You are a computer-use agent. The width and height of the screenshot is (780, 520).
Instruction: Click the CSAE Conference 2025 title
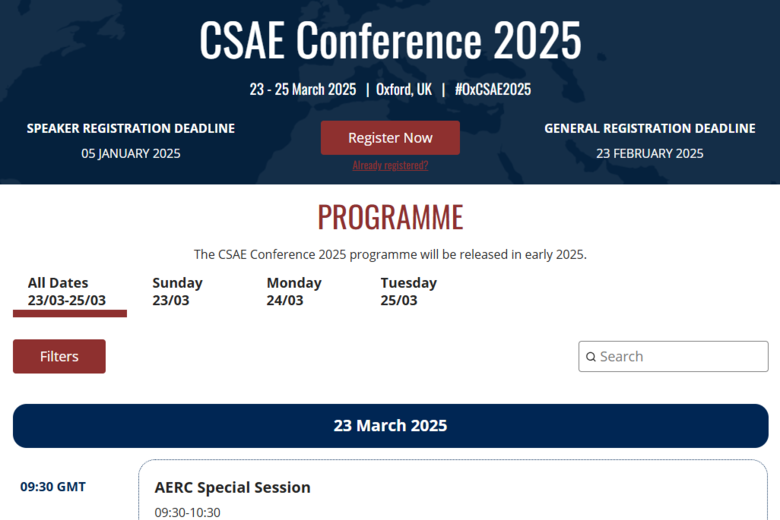coord(390,40)
